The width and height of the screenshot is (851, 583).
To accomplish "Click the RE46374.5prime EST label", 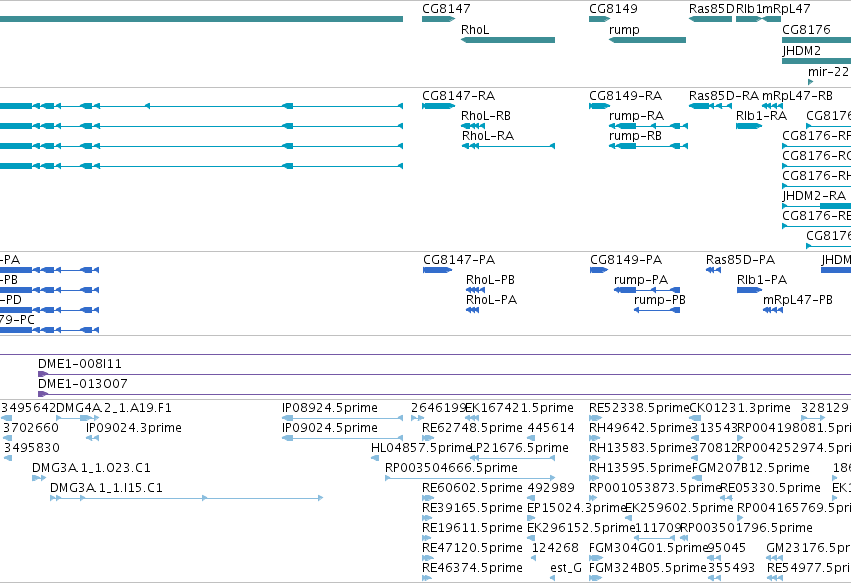I will (472, 568).
